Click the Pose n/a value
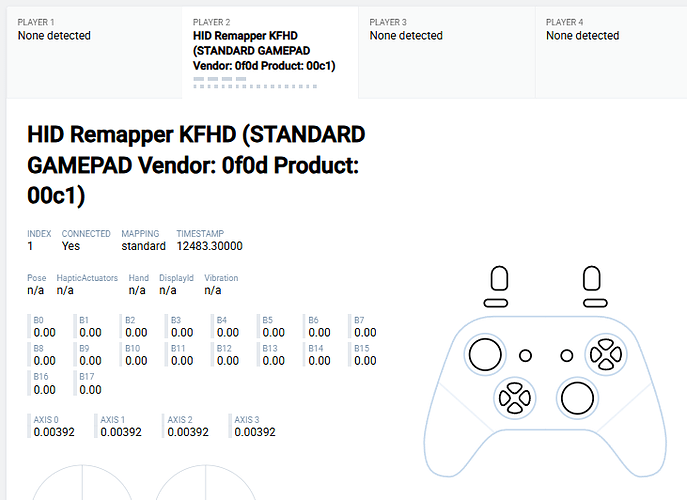Screen dimensions: 687x500 point(35,290)
